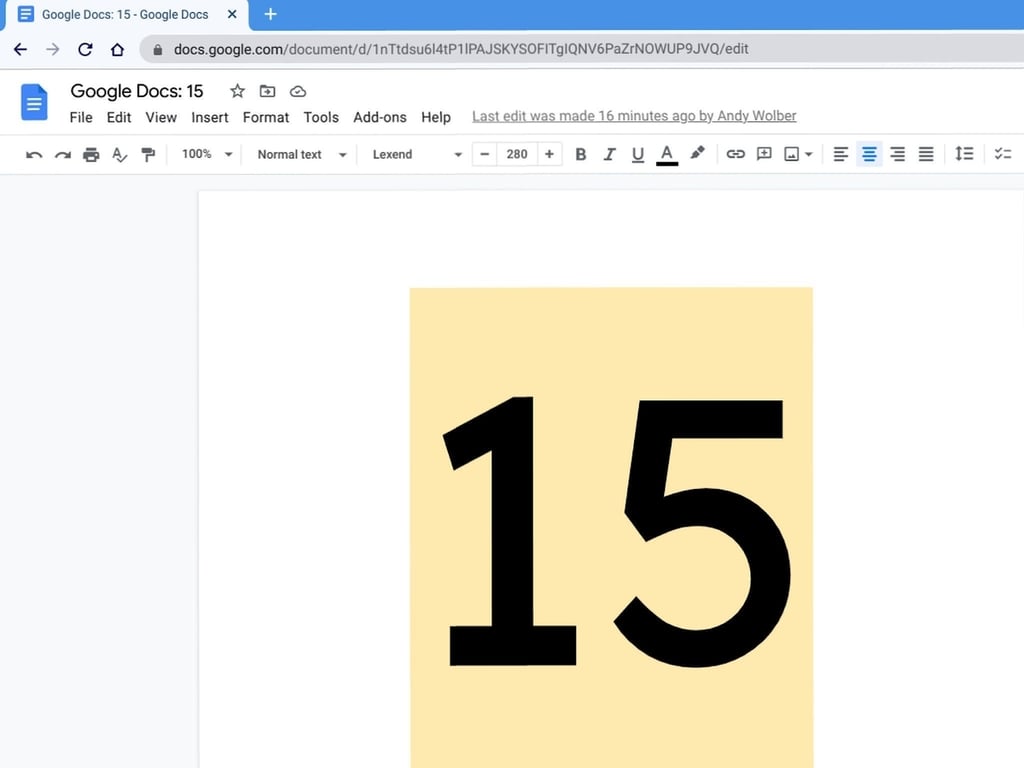
Task: Go back with browser back arrow
Action: (20, 49)
